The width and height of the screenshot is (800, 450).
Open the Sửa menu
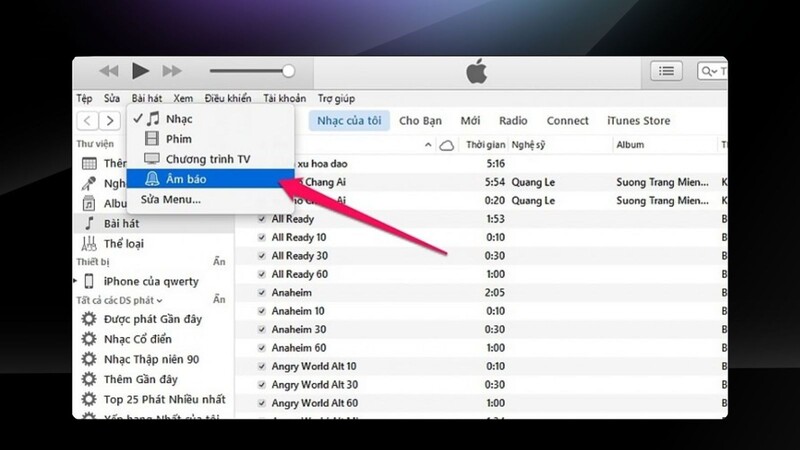(x=112, y=98)
